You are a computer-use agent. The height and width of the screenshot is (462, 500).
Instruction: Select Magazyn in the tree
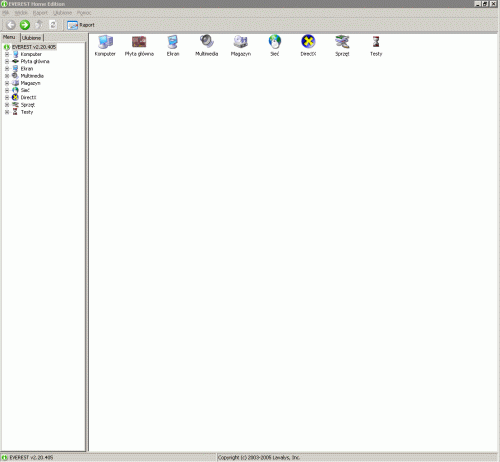pos(30,83)
